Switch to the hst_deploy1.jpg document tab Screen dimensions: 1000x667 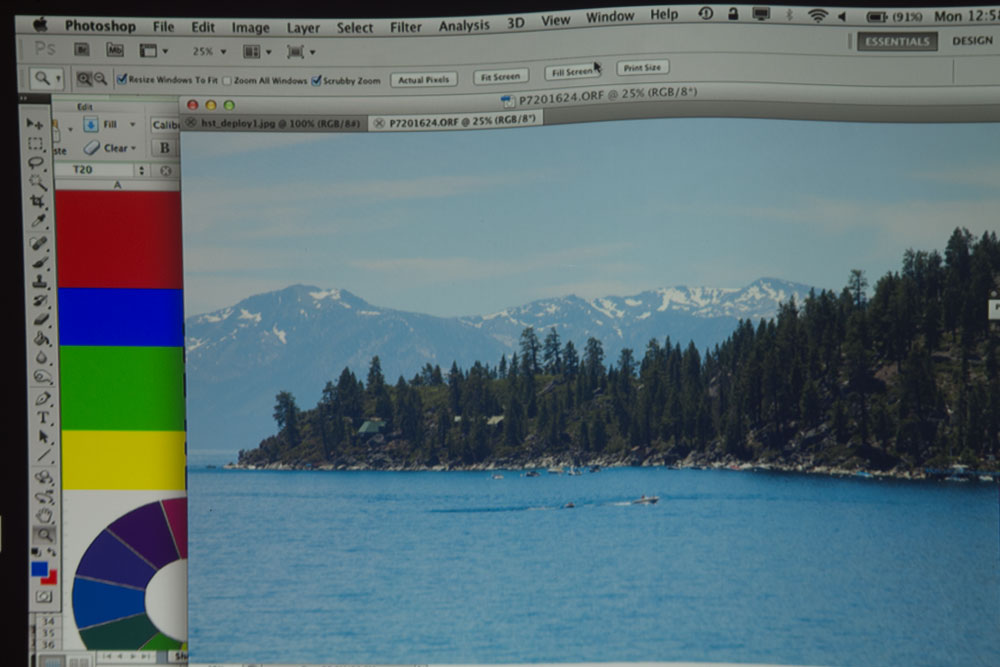click(x=274, y=123)
